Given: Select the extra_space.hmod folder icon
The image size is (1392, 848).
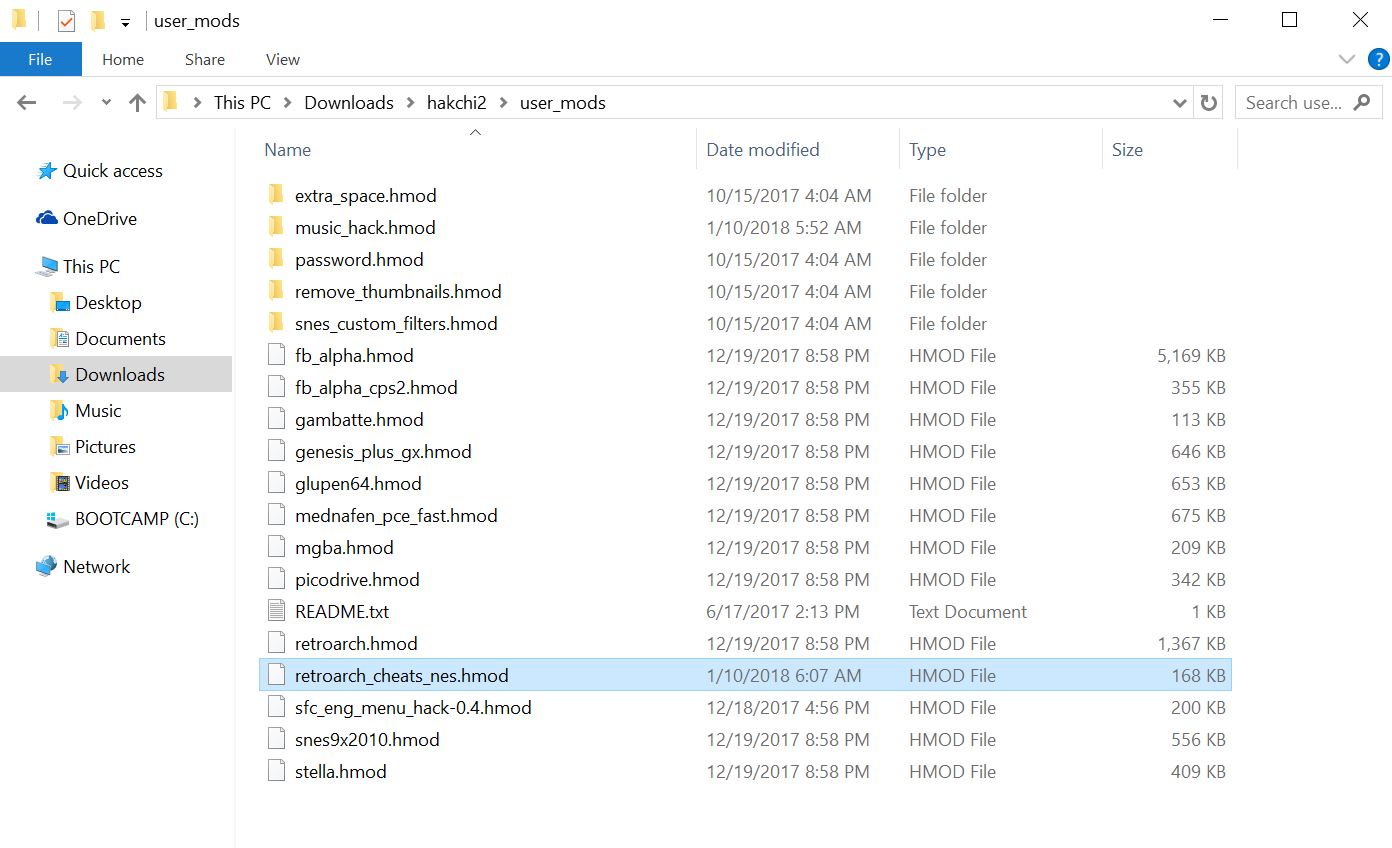Looking at the screenshot, I should (277, 195).
